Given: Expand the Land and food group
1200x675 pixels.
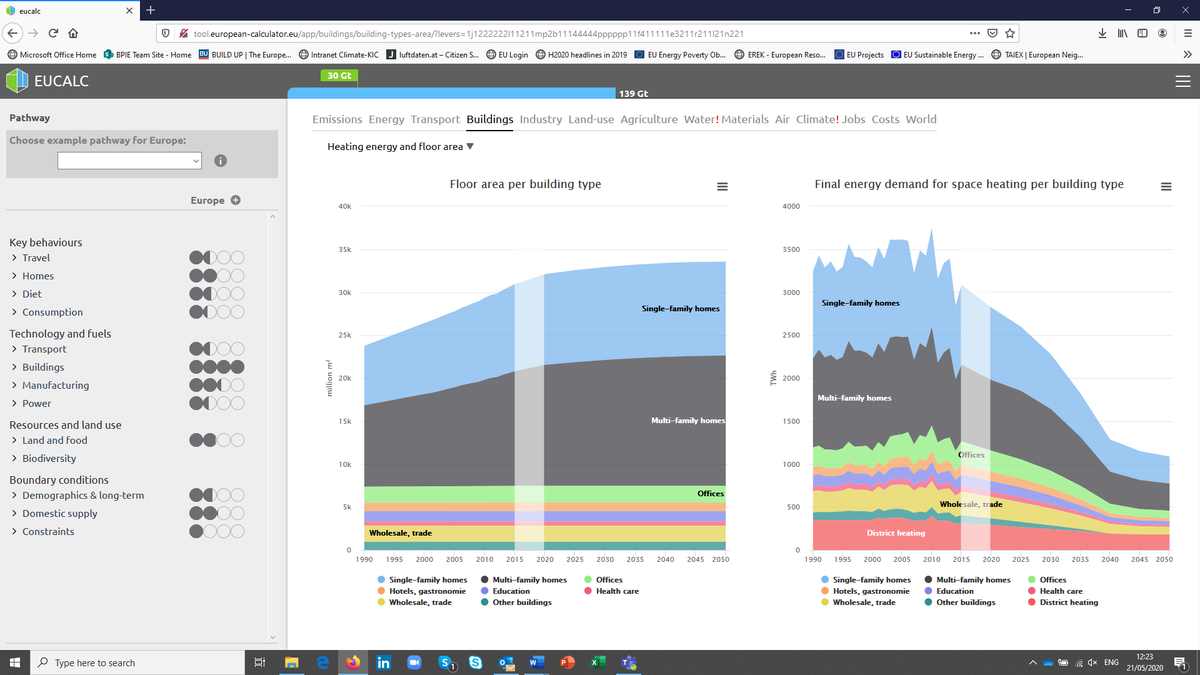Looking at the screenshot, I should (49, 440).
